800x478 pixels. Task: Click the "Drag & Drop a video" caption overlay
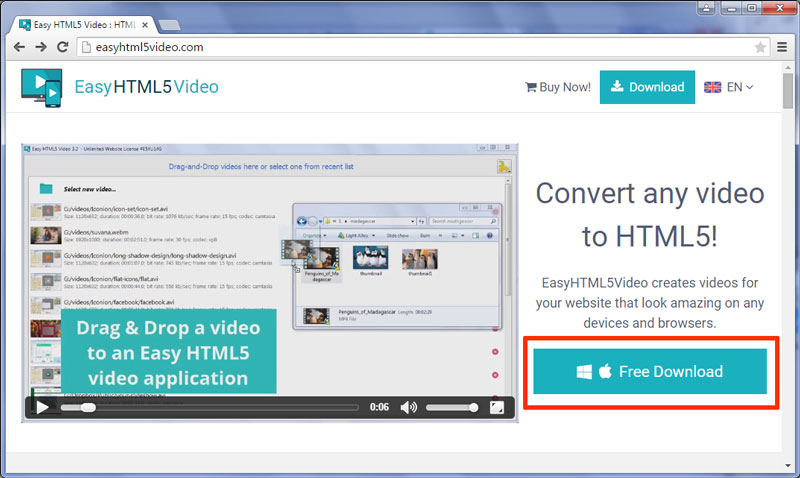[168, 352]
